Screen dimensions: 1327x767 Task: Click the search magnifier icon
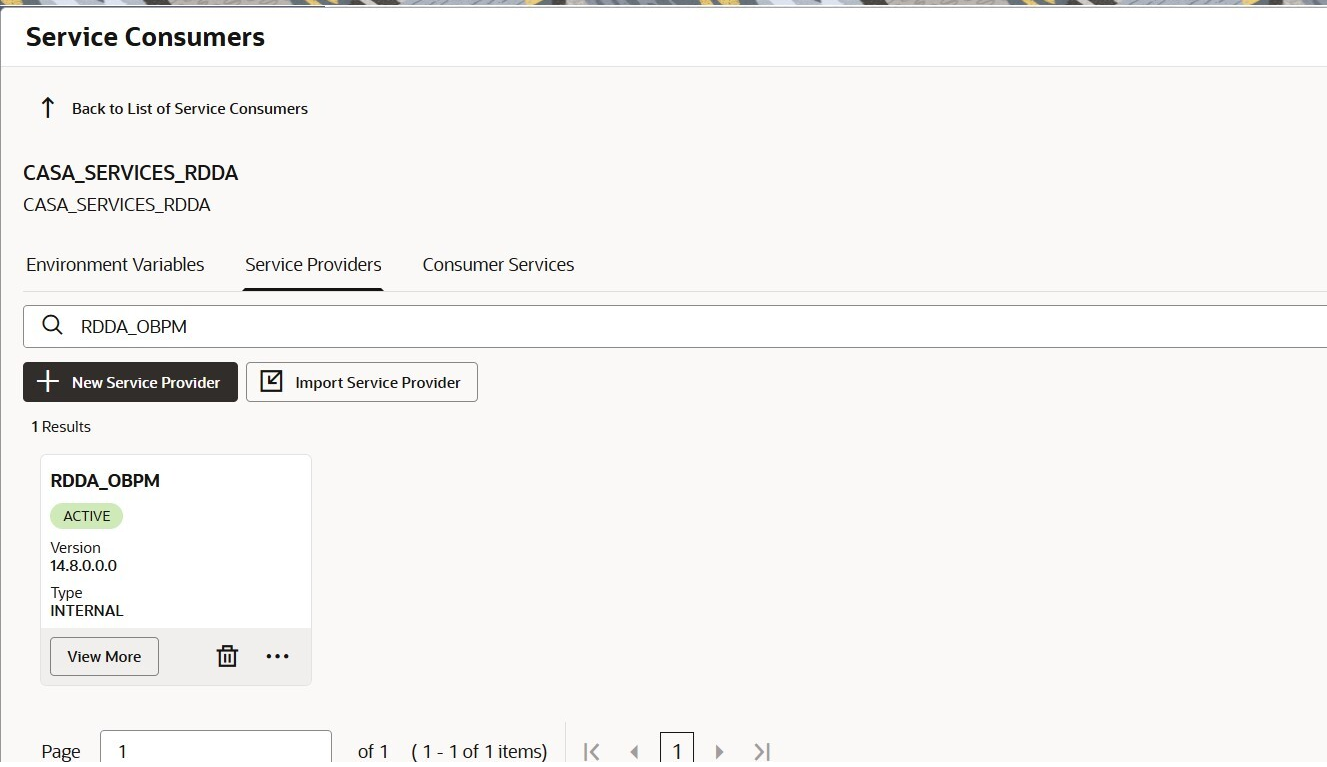(52, 326)
